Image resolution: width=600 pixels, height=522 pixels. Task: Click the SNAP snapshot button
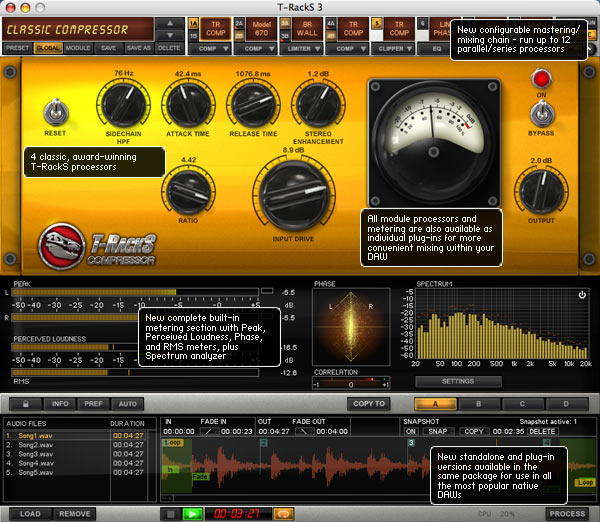coord(438,431)
